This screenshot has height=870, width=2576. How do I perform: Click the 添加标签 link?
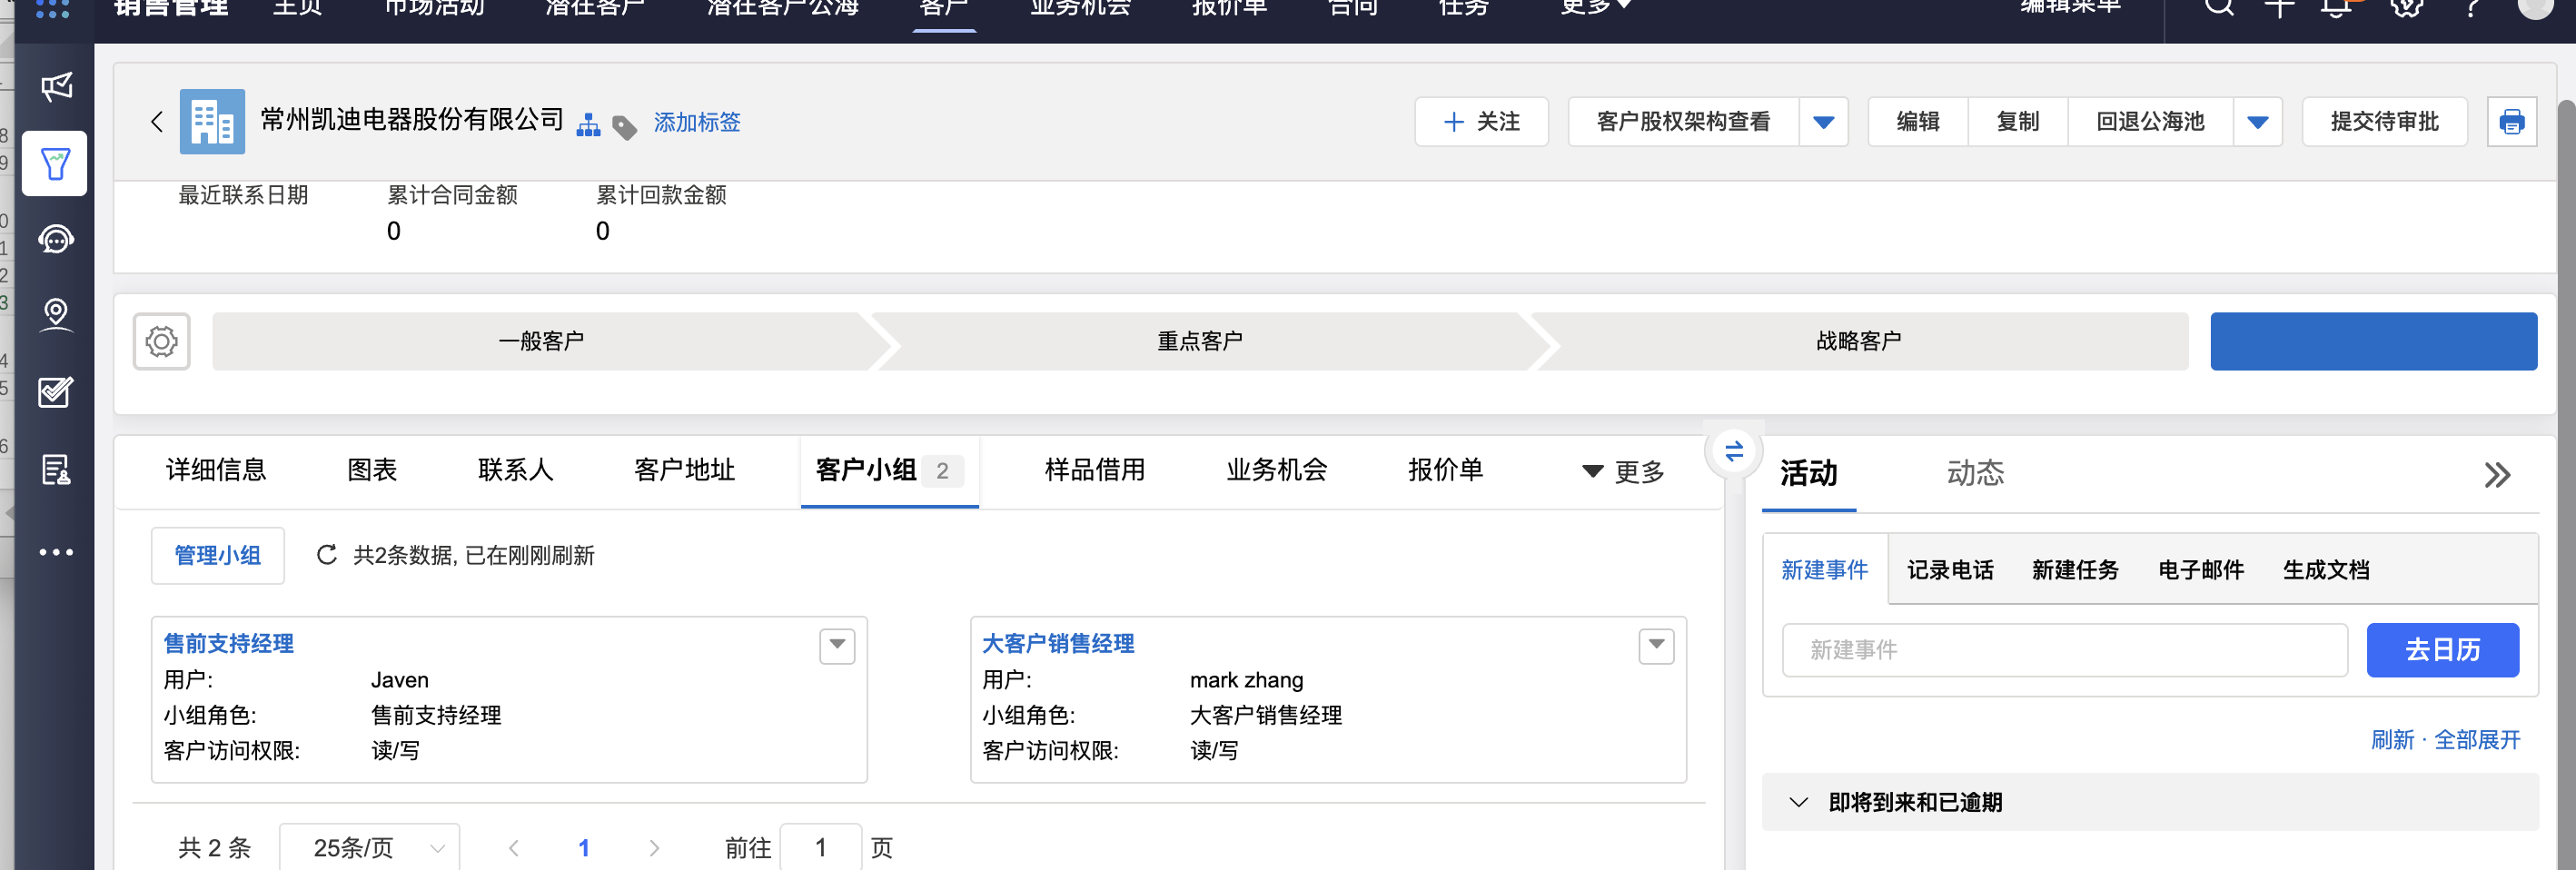[696, 122]
